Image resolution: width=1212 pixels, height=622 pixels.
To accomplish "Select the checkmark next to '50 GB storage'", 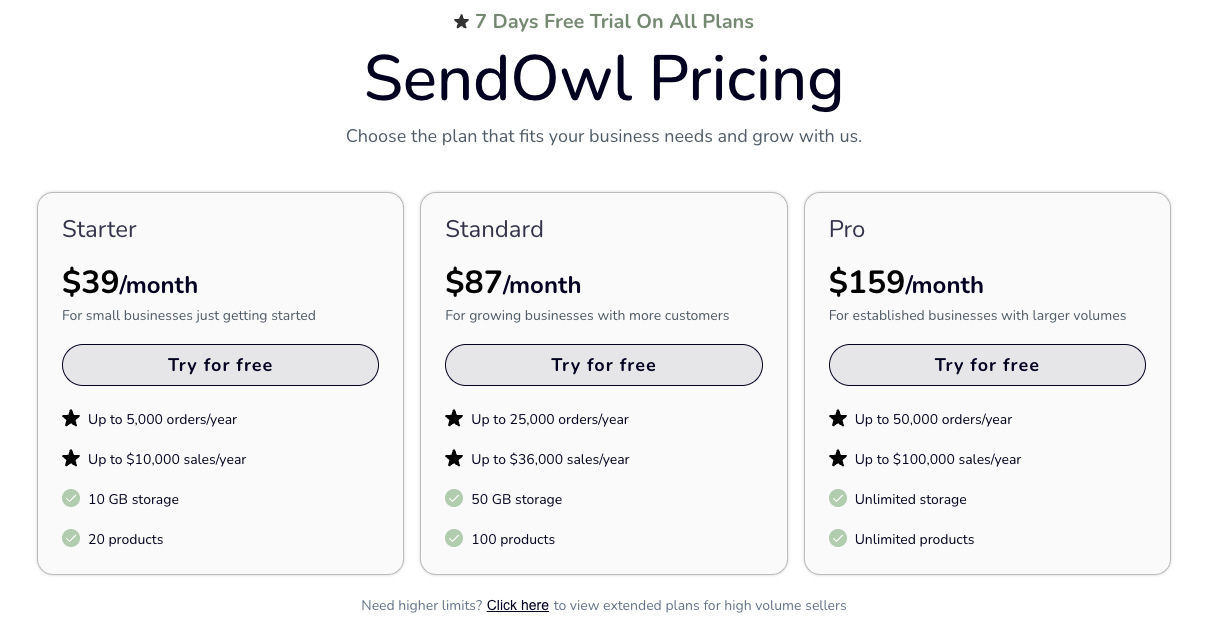I will click(454, 498).
